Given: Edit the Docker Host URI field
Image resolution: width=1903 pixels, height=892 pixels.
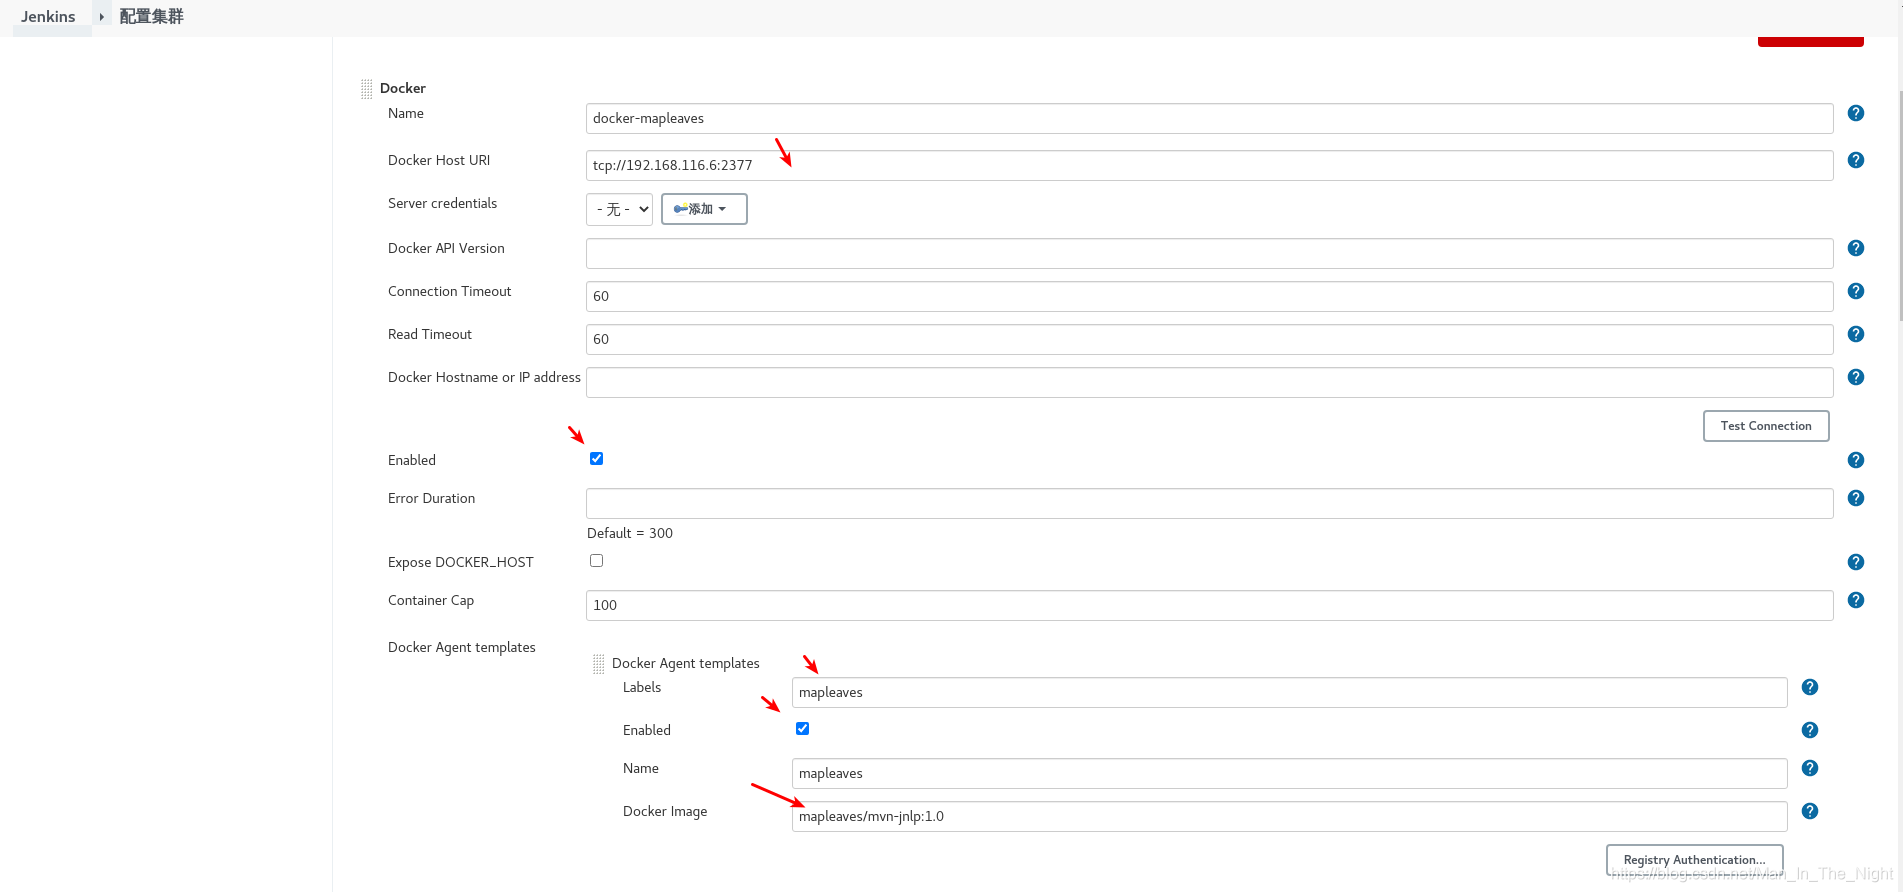Looking at the screenshot, I should (1209, 165).
